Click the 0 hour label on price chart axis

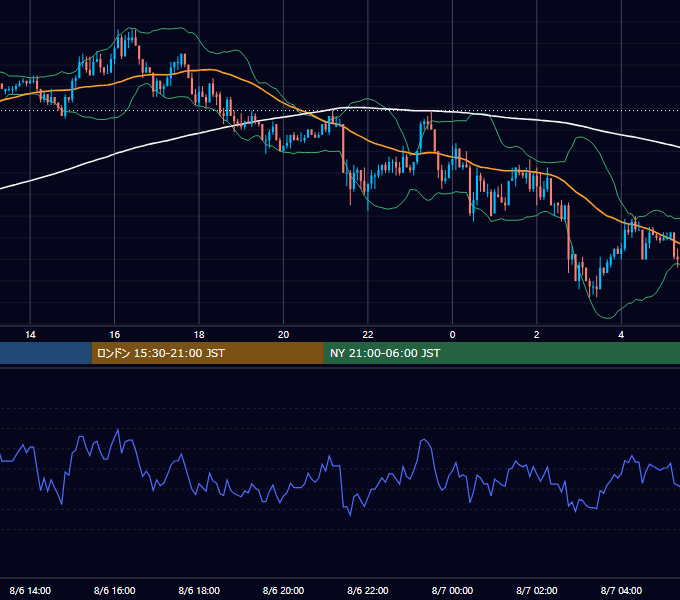[452, 335]
